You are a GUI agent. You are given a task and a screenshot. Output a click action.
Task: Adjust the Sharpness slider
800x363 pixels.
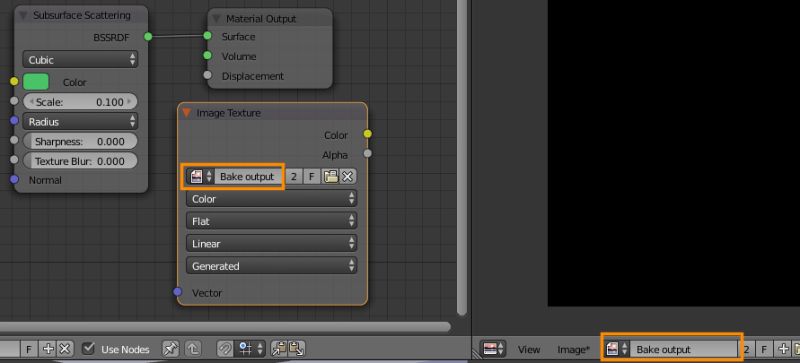[x=80, y=141]
